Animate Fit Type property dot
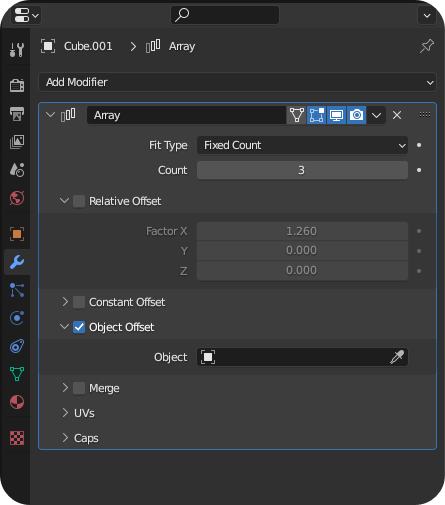Screen dimensions: 445x505 [419, 145]
